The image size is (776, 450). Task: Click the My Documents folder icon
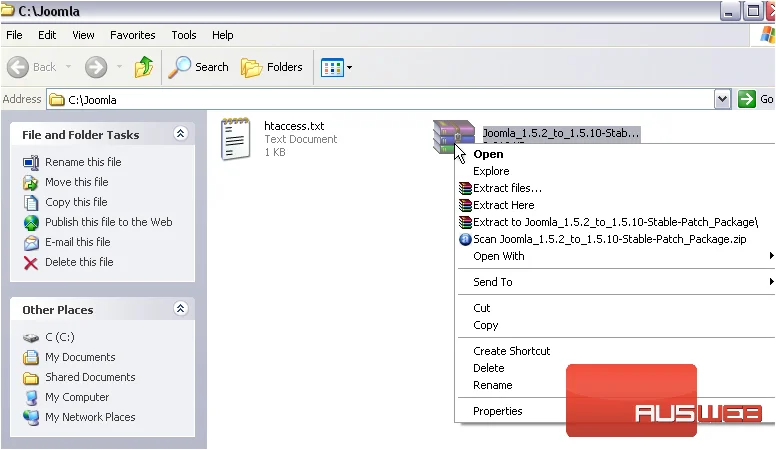[x=31, y=357]
